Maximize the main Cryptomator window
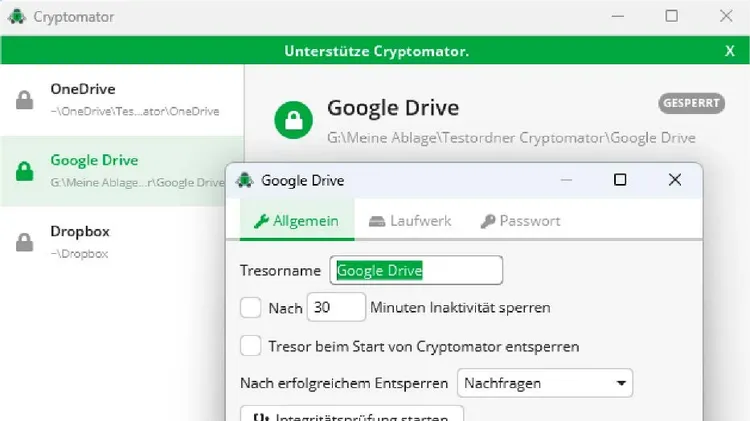The height and width of the screenshot is (421, 750). point(672,16)
